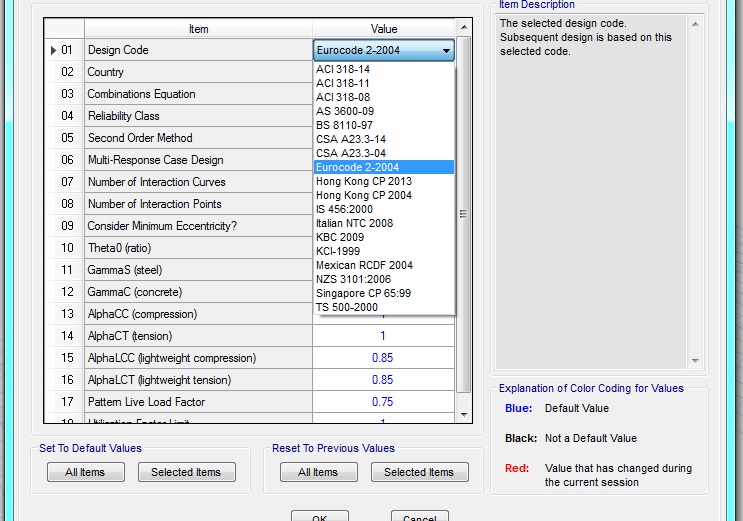Select the Second Order Method row

click(199, 138)
